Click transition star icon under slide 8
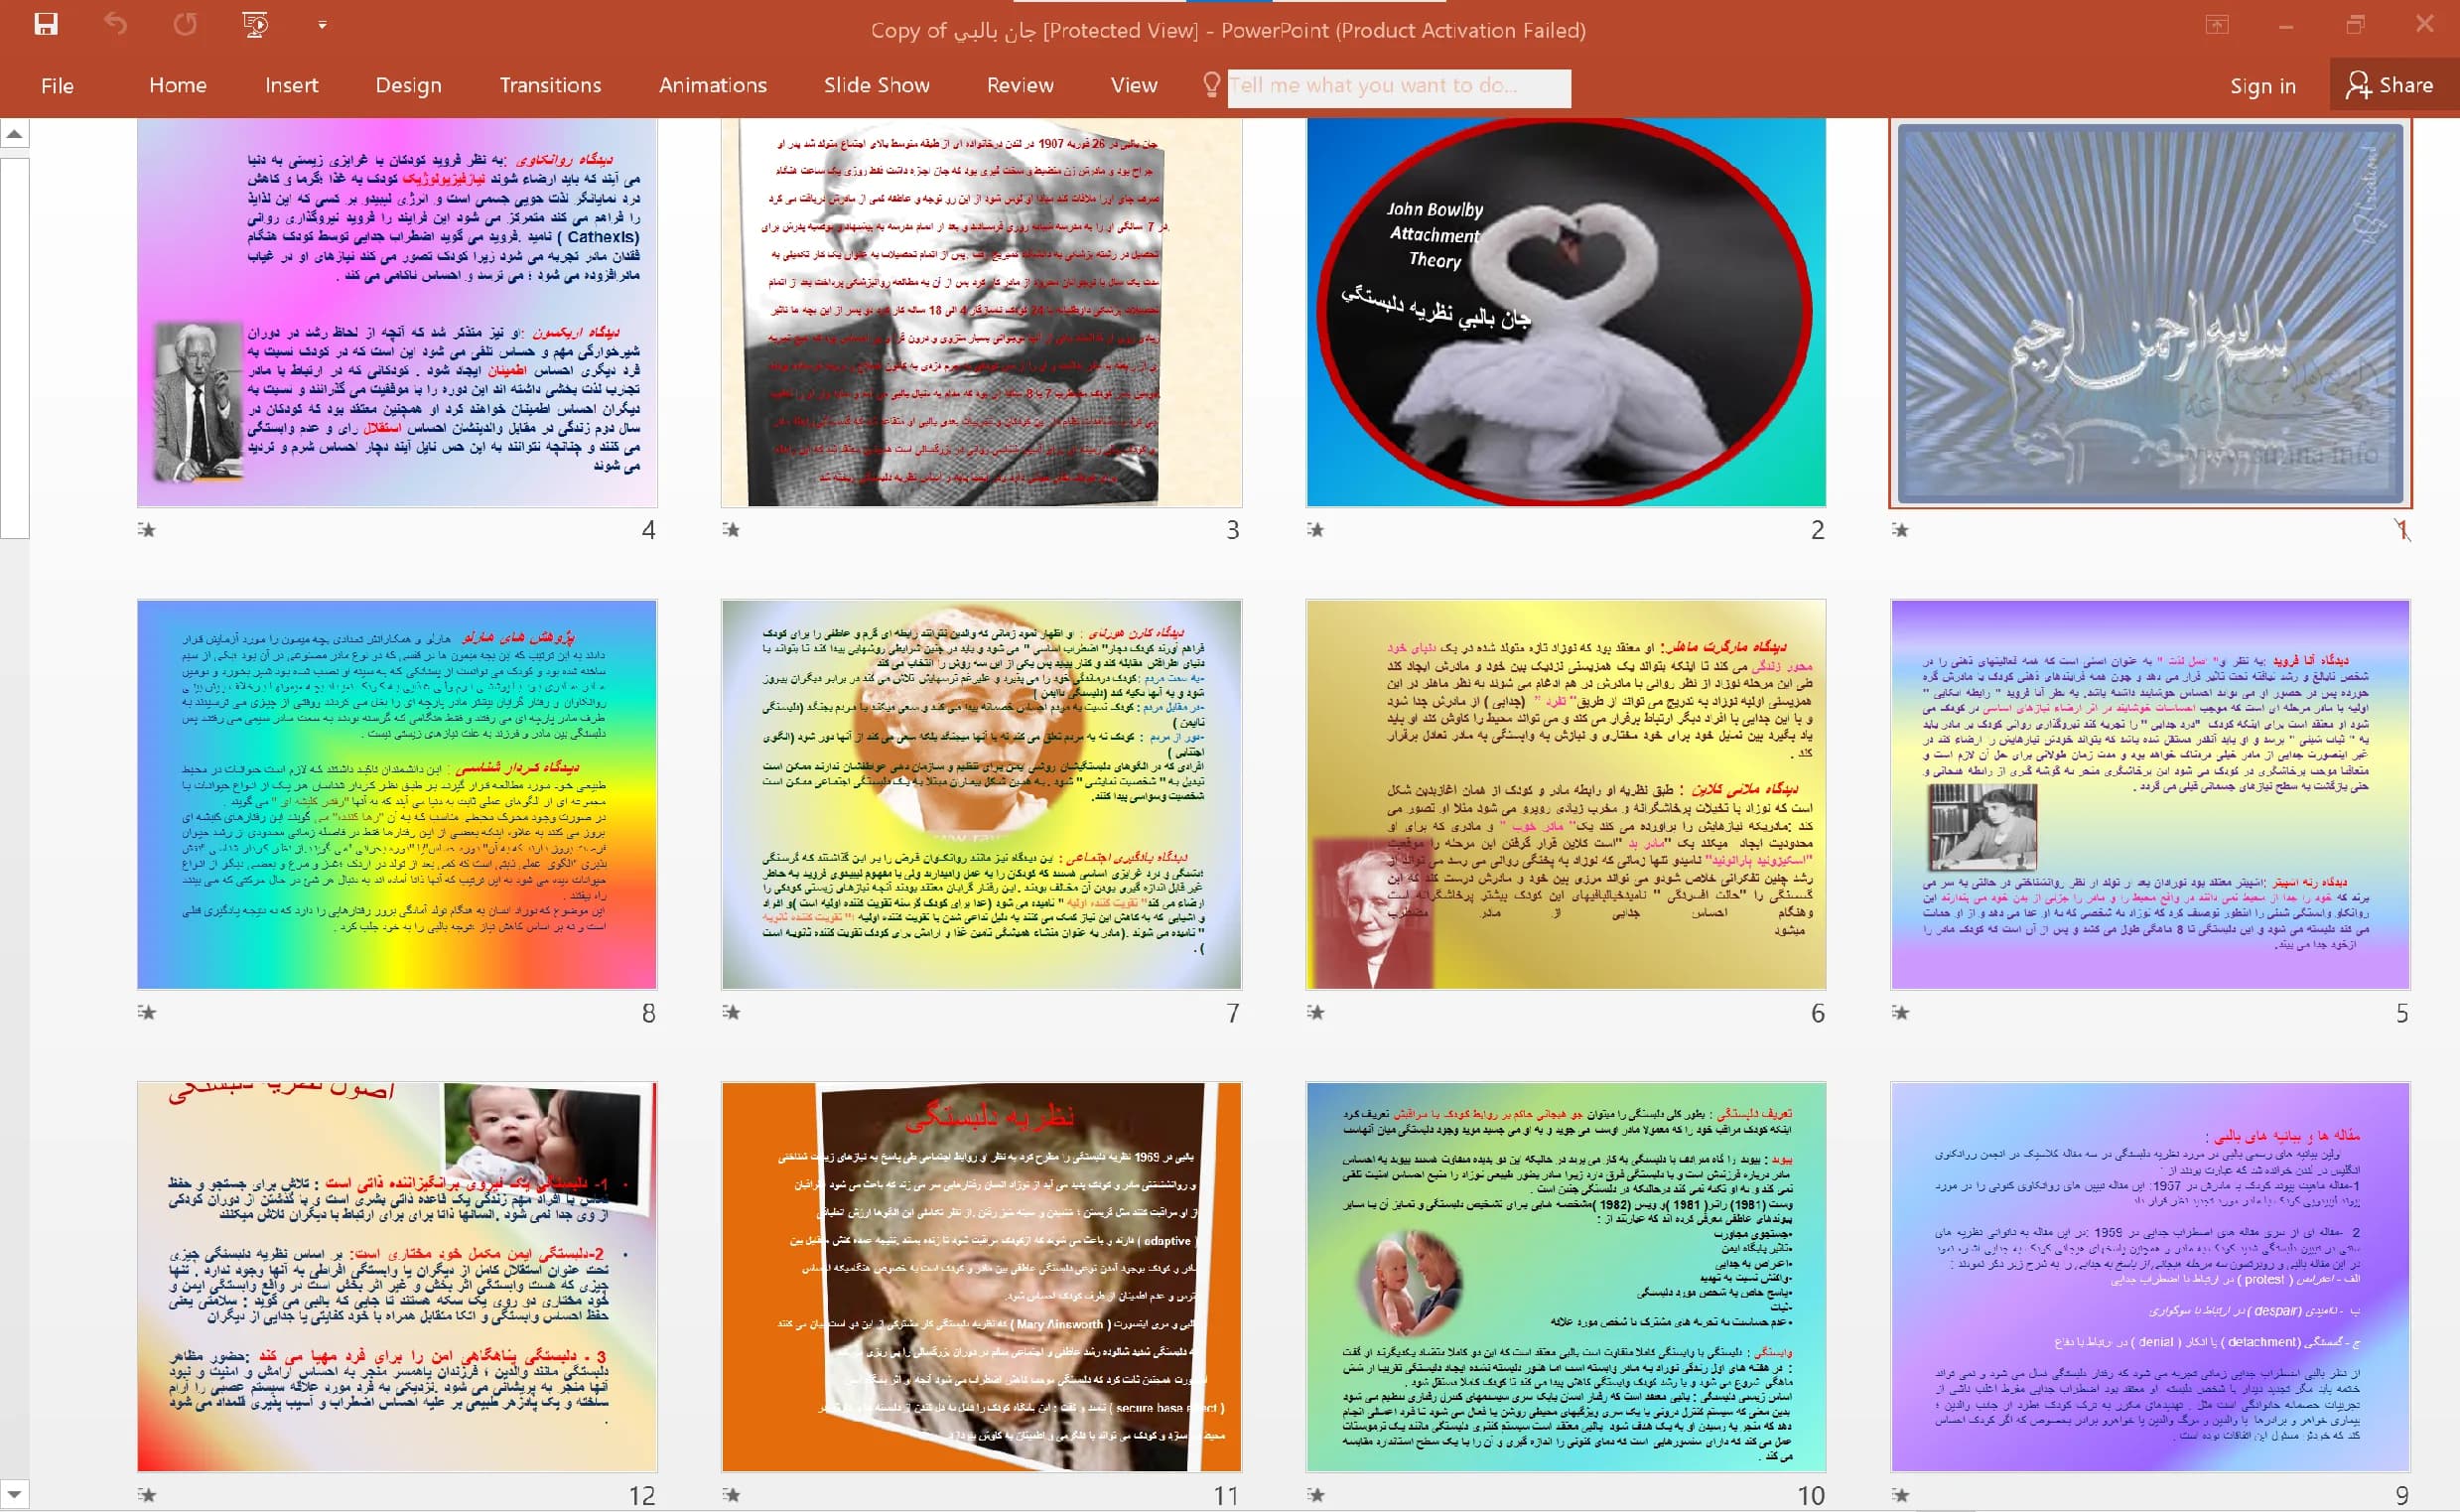Screen dimensions: 2460x1512 [147, 1013]
